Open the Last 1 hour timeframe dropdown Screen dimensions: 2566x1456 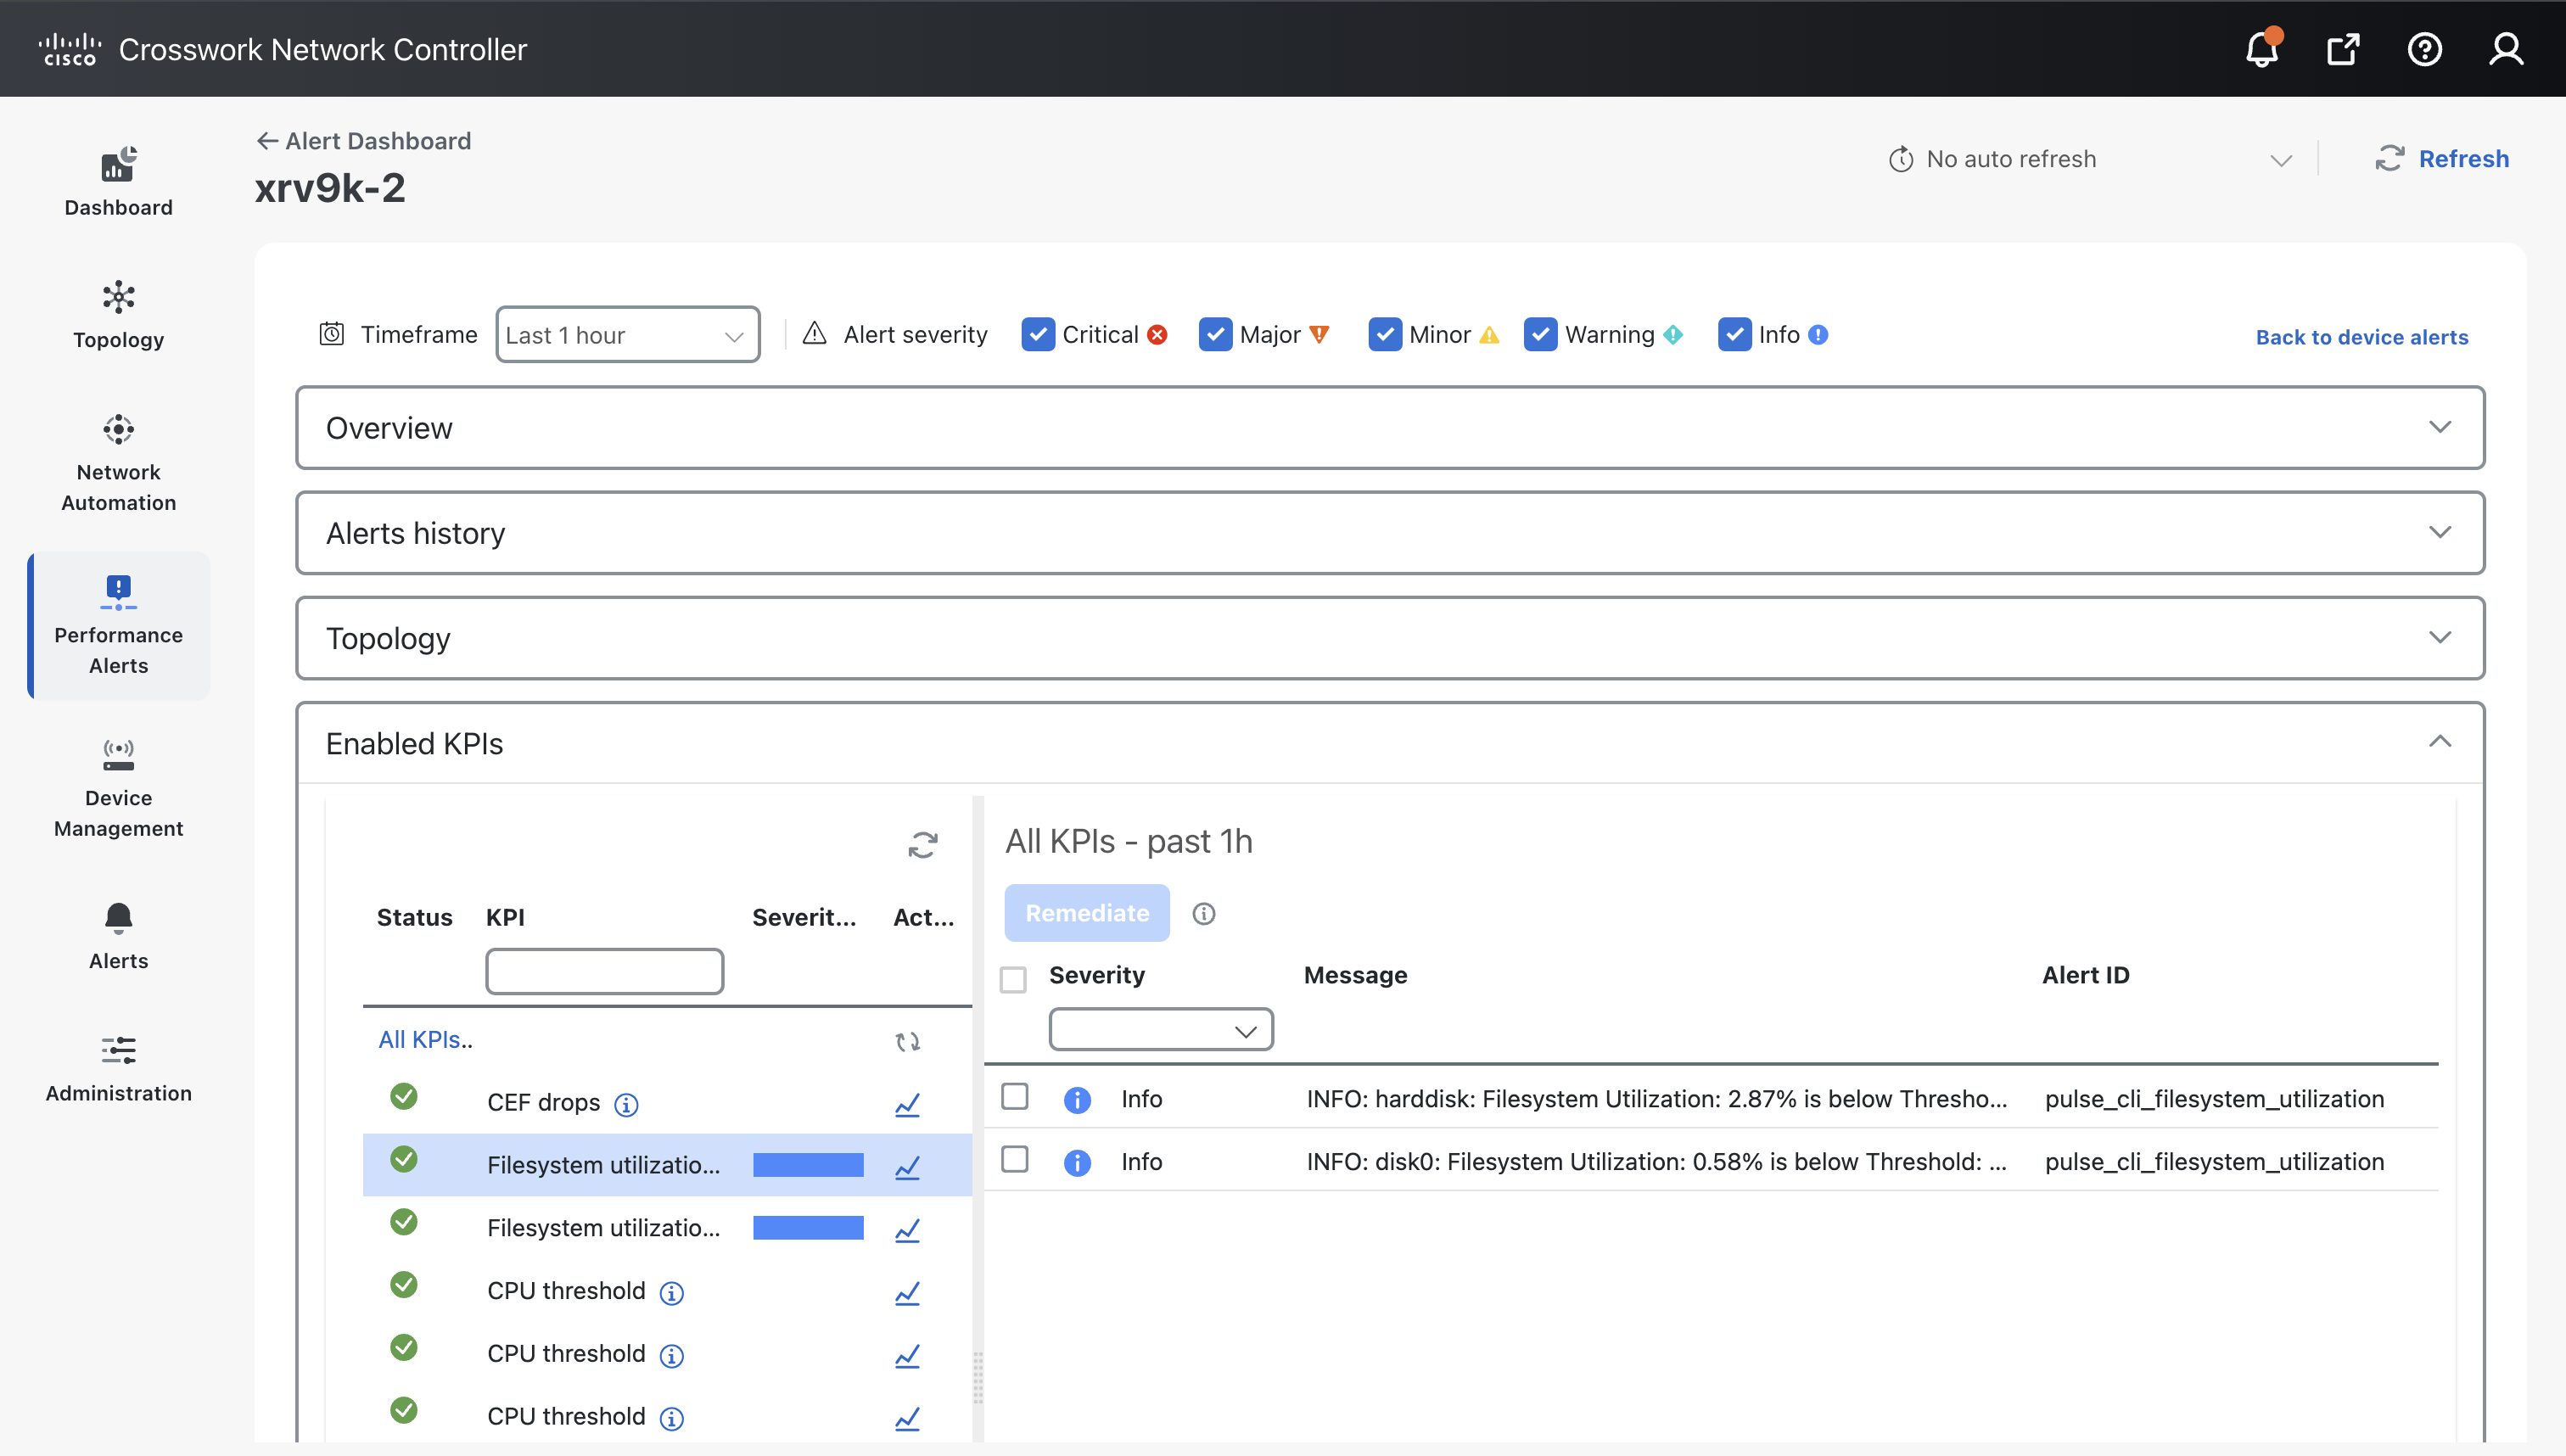click(627, 335)
